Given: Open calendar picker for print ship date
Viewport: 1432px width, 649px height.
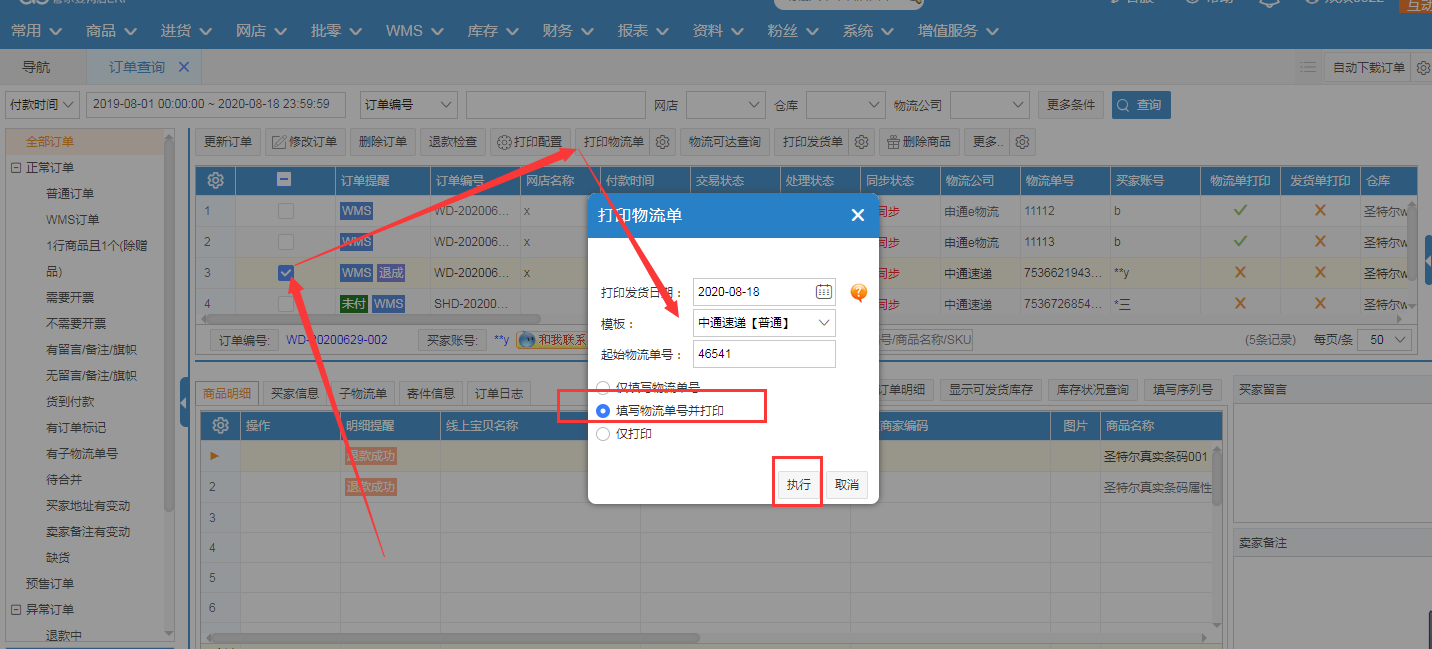Looking at the screenshot, I should click(823, 292).
